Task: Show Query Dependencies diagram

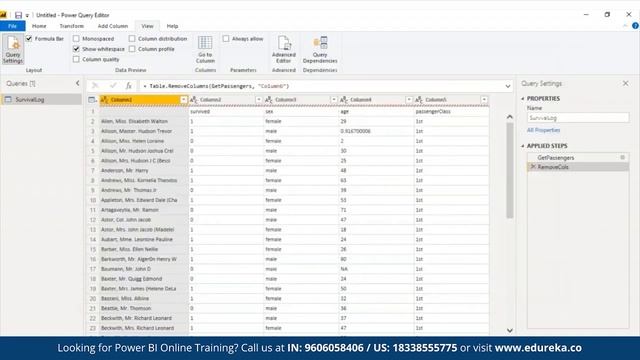Action: (320, 49)
